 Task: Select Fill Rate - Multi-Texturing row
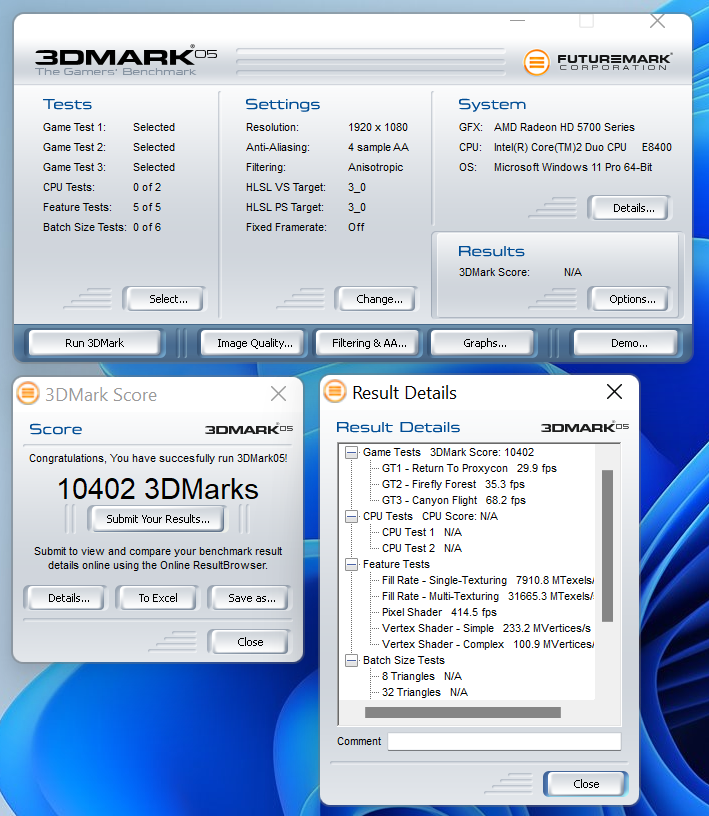(488, 596)
